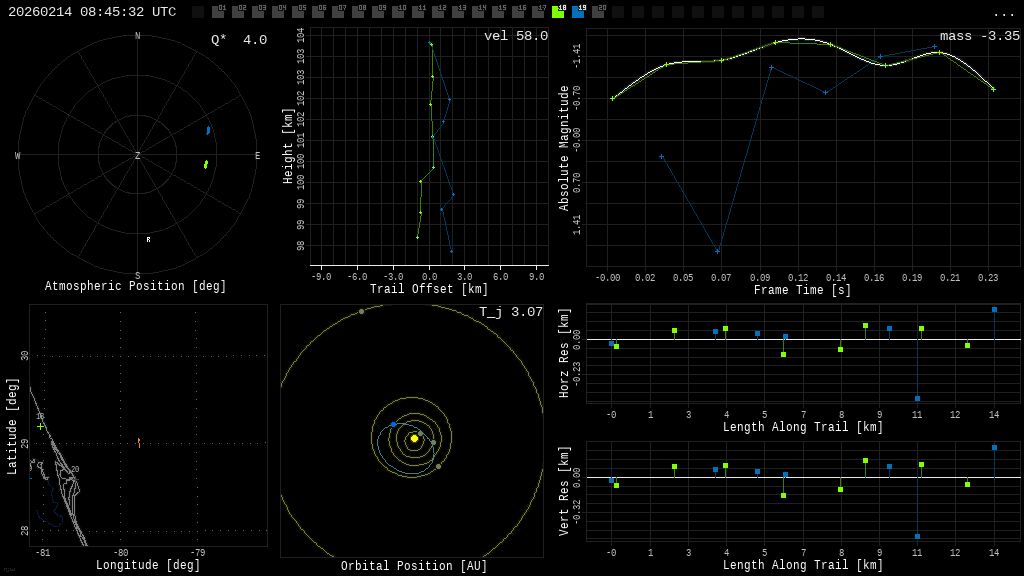Click the R radiant marker in the polar plot
The height and width of the screenshot is (576, 1024).
click(x=148, y=240)
